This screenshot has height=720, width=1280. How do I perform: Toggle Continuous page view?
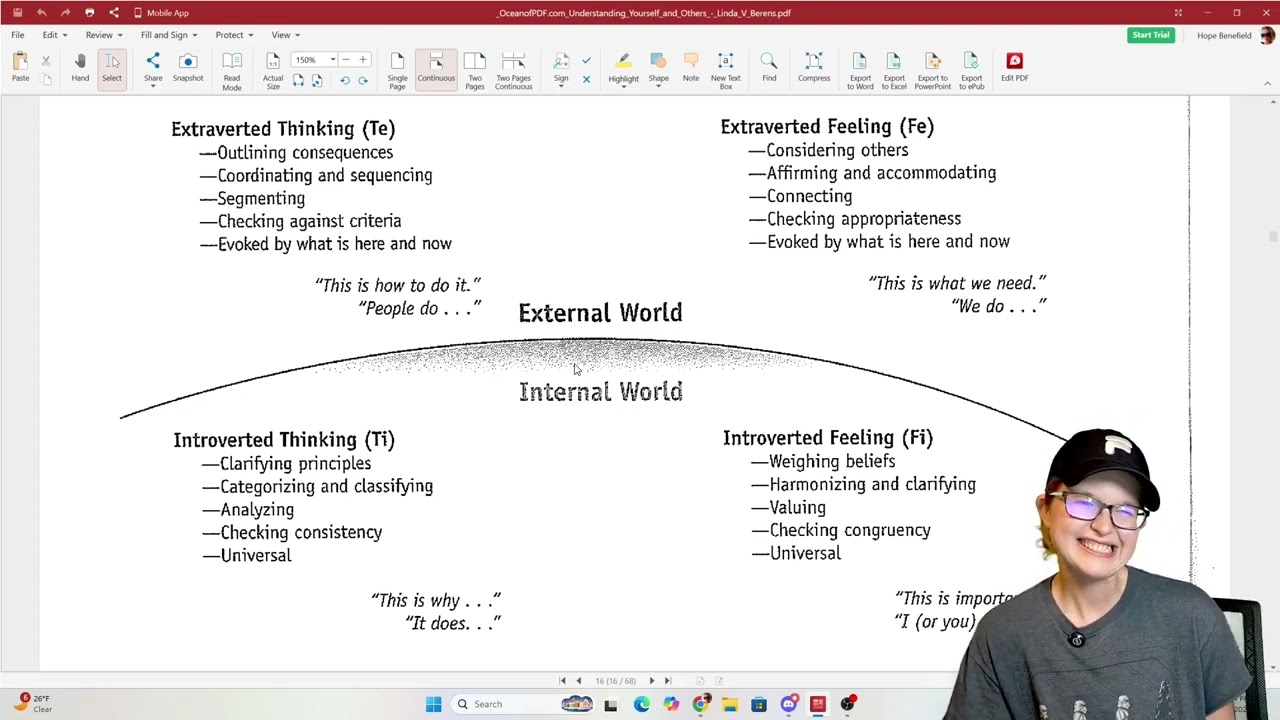[x=436, y=68]
